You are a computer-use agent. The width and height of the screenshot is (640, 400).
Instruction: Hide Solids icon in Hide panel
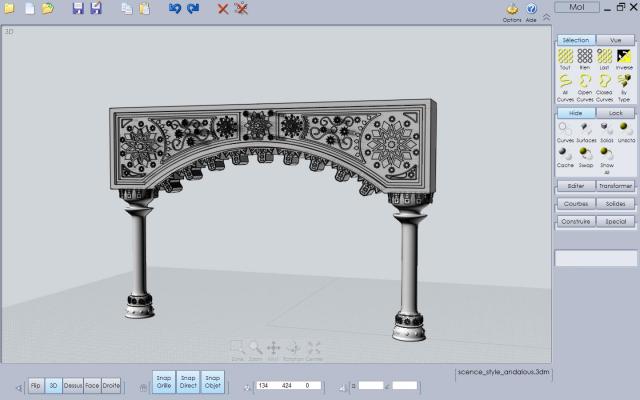[x=607, y=133]
